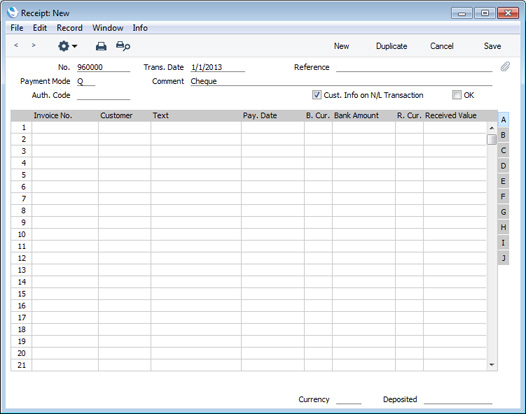Toggle Cust. Info on N/L Transaction checkbox

316,95
